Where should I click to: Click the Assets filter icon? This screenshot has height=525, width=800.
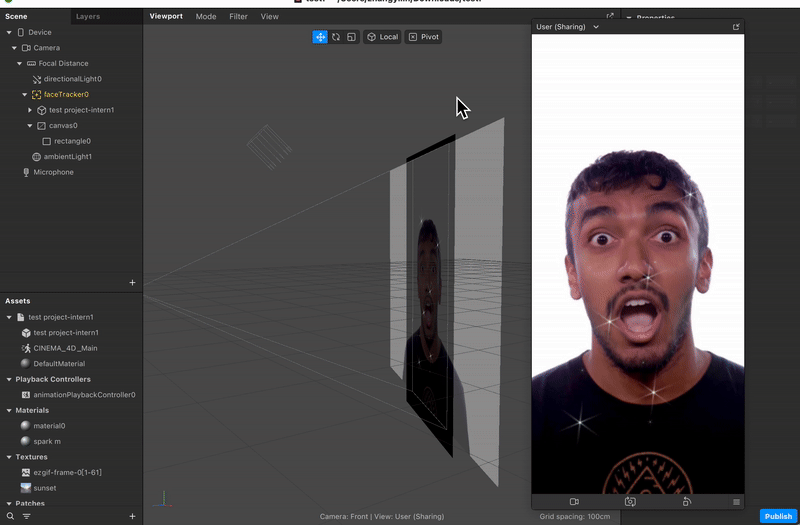[x=26, y=516]
